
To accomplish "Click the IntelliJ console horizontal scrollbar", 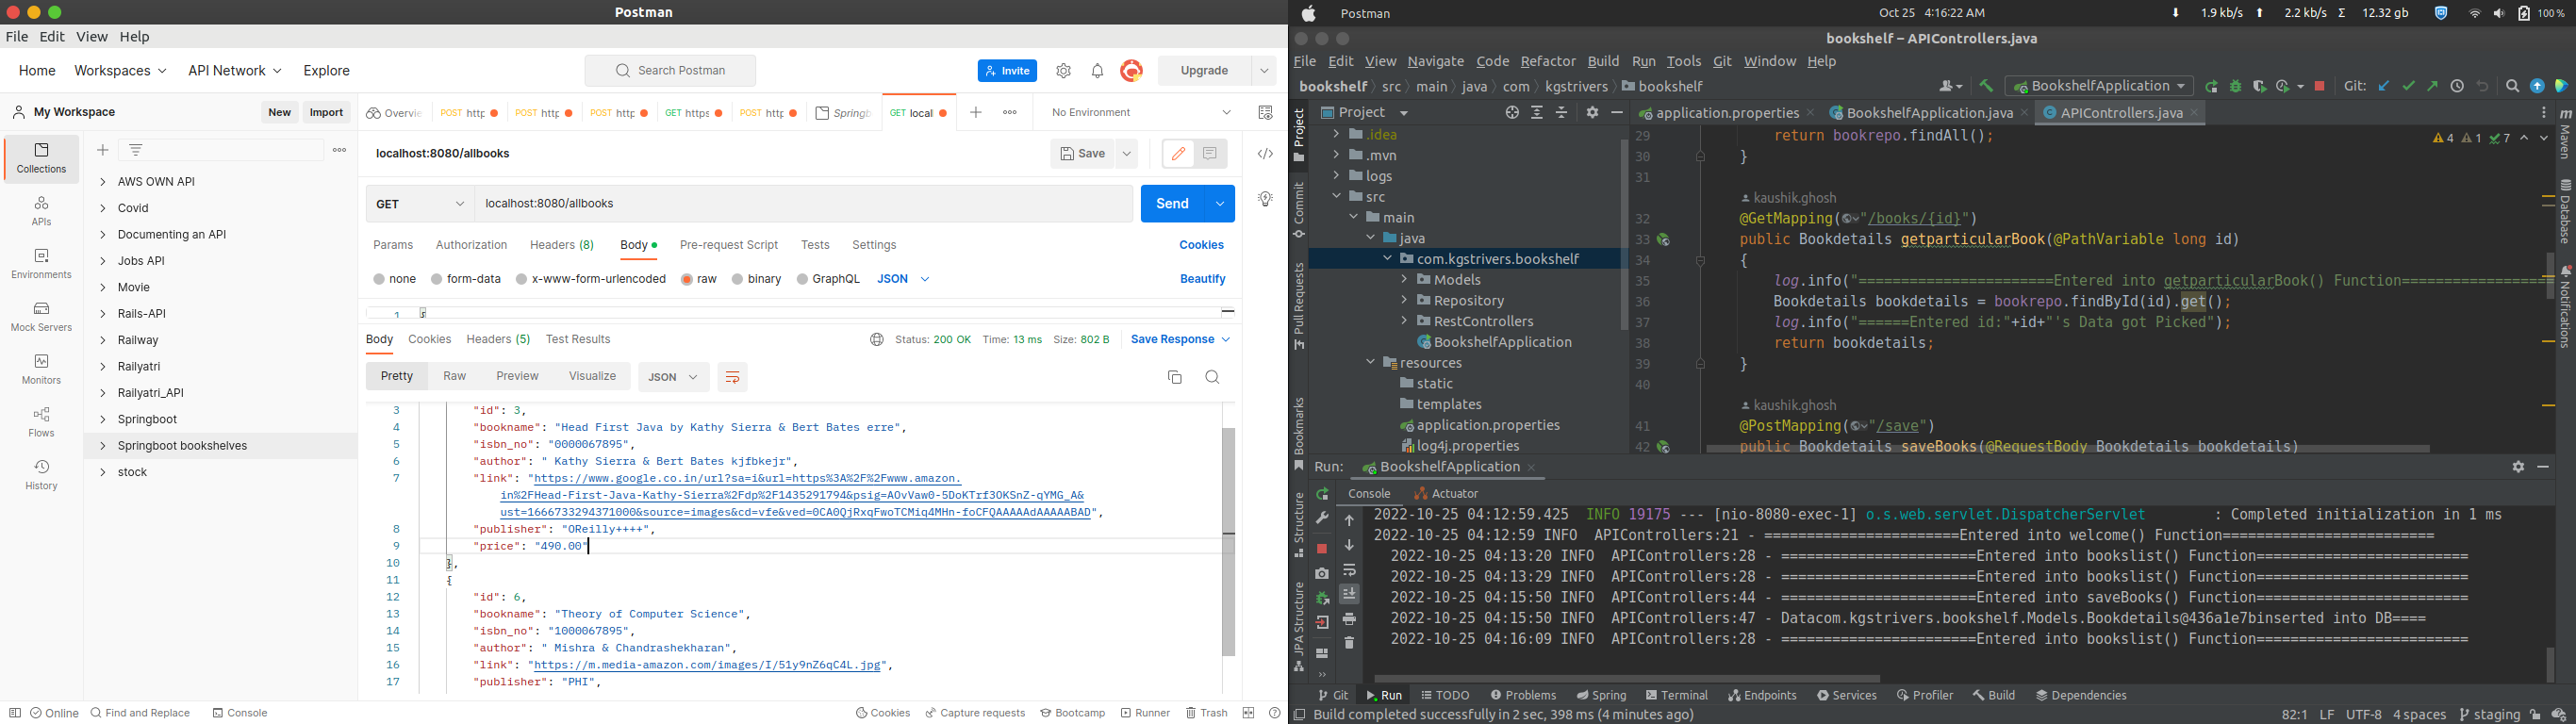I will [x=1627, y=679].
